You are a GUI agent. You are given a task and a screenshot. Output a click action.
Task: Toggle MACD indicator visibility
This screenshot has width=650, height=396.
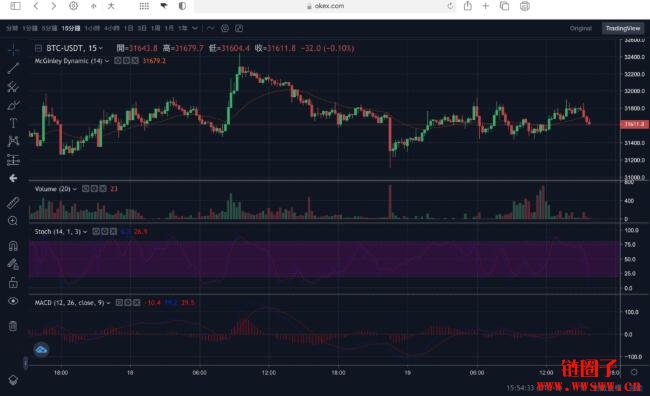[119, 303]
